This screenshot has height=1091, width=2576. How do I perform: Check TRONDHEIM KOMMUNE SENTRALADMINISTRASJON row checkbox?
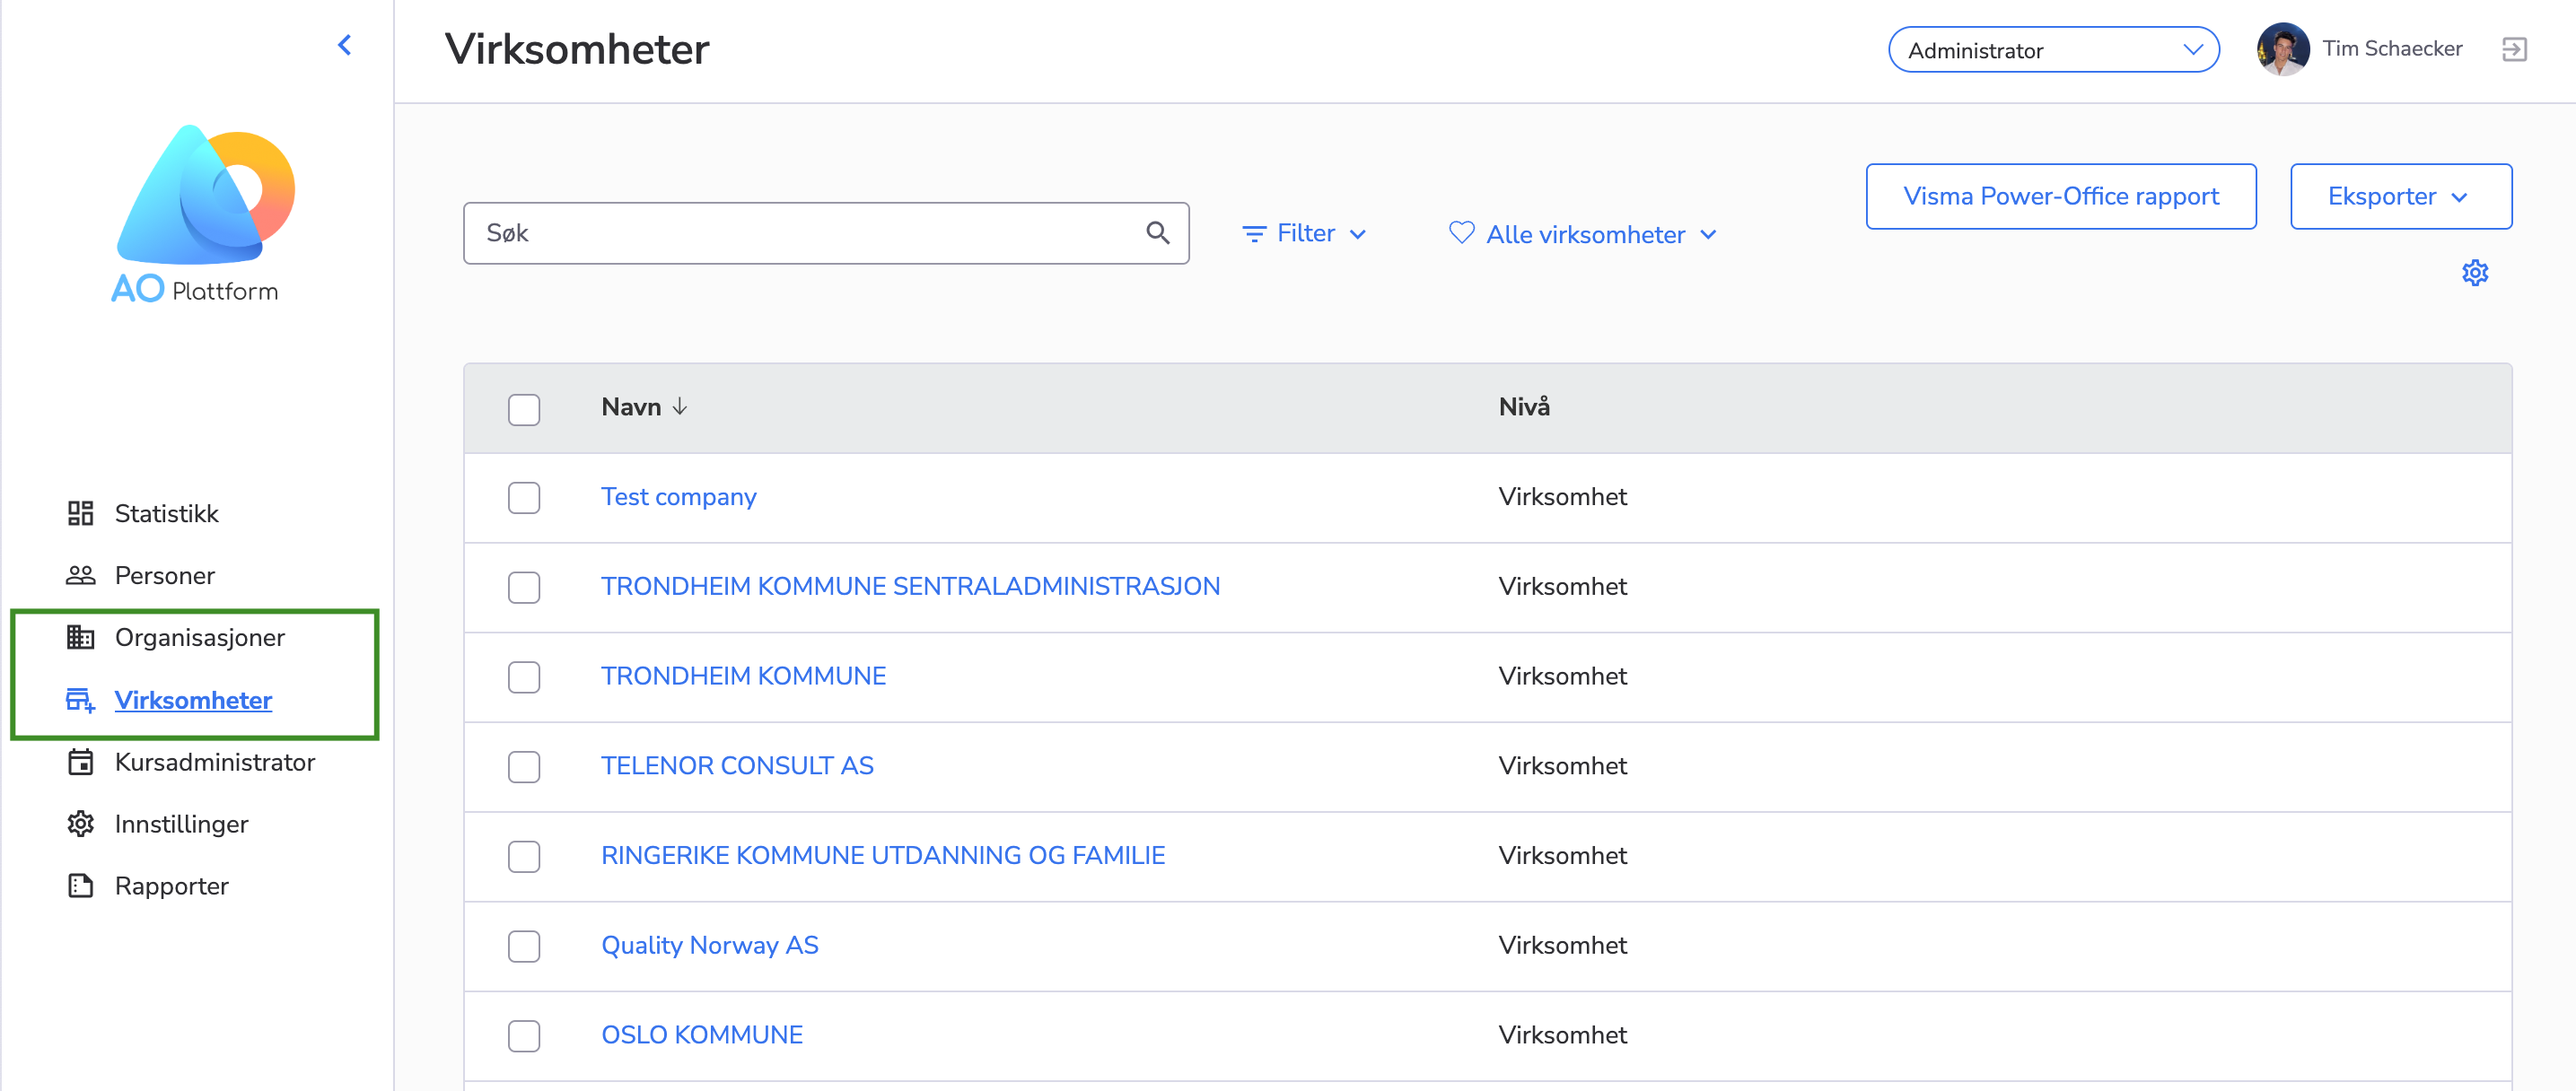pos(524,587)
